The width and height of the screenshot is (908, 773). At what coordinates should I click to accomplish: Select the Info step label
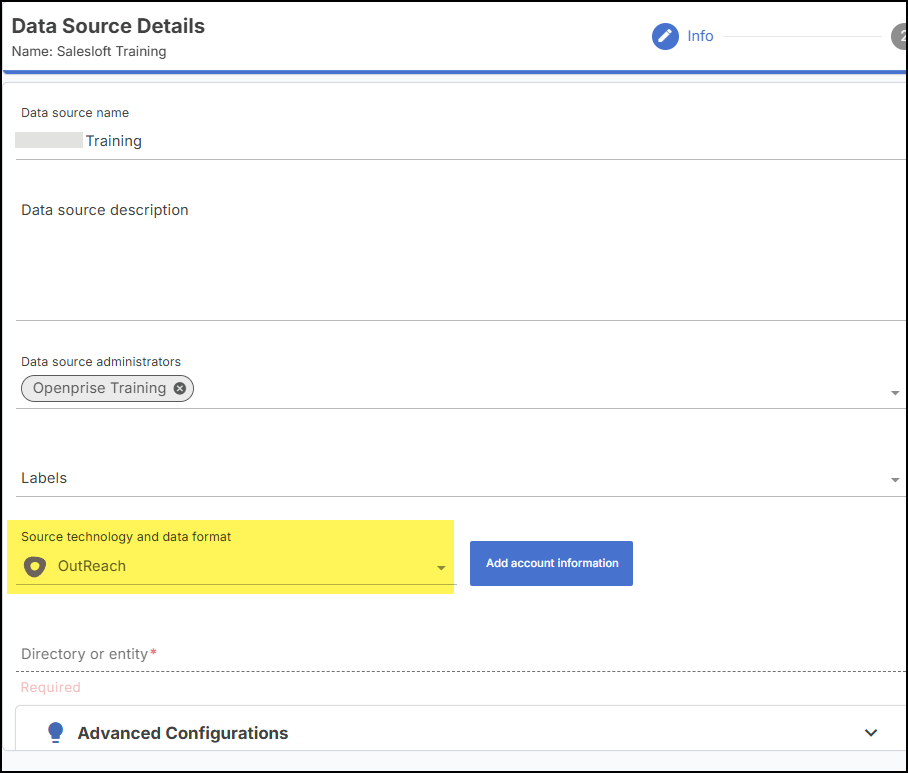(x=700, y=36)
